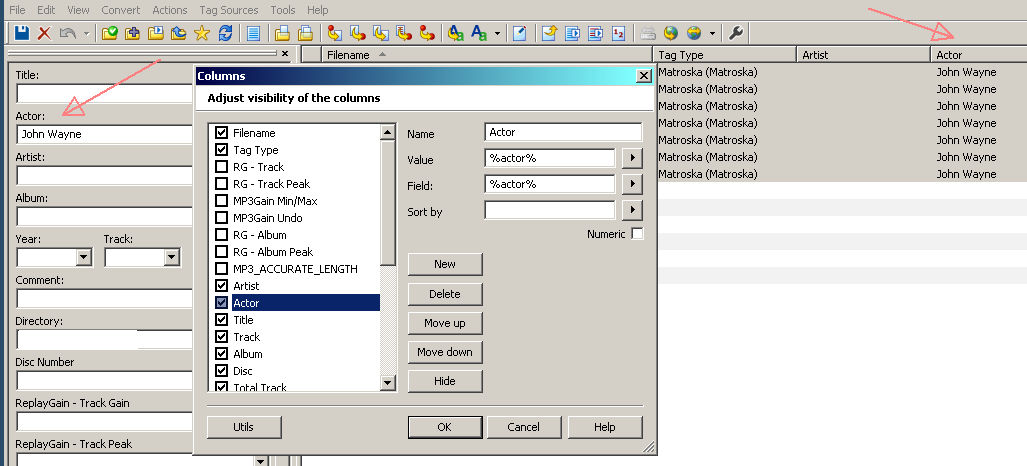Click the Tag - Filename convert icon
Viewport: 1027px width, 466px height.
point(335,33)
